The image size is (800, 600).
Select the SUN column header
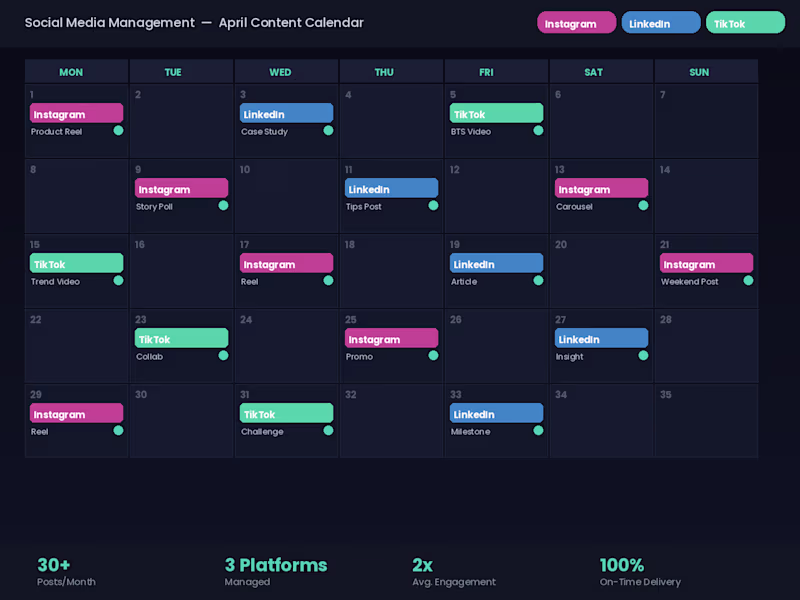click(706, 71)
